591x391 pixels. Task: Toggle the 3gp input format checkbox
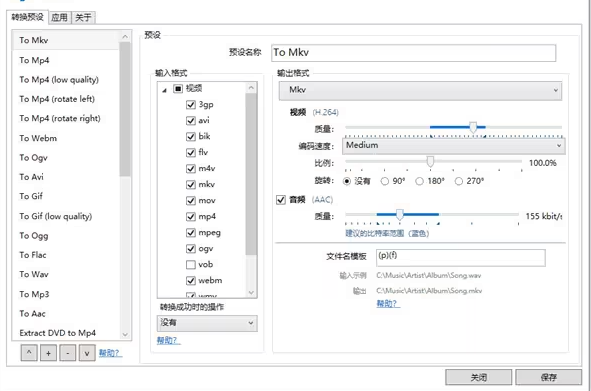click(x=191, y=104)
